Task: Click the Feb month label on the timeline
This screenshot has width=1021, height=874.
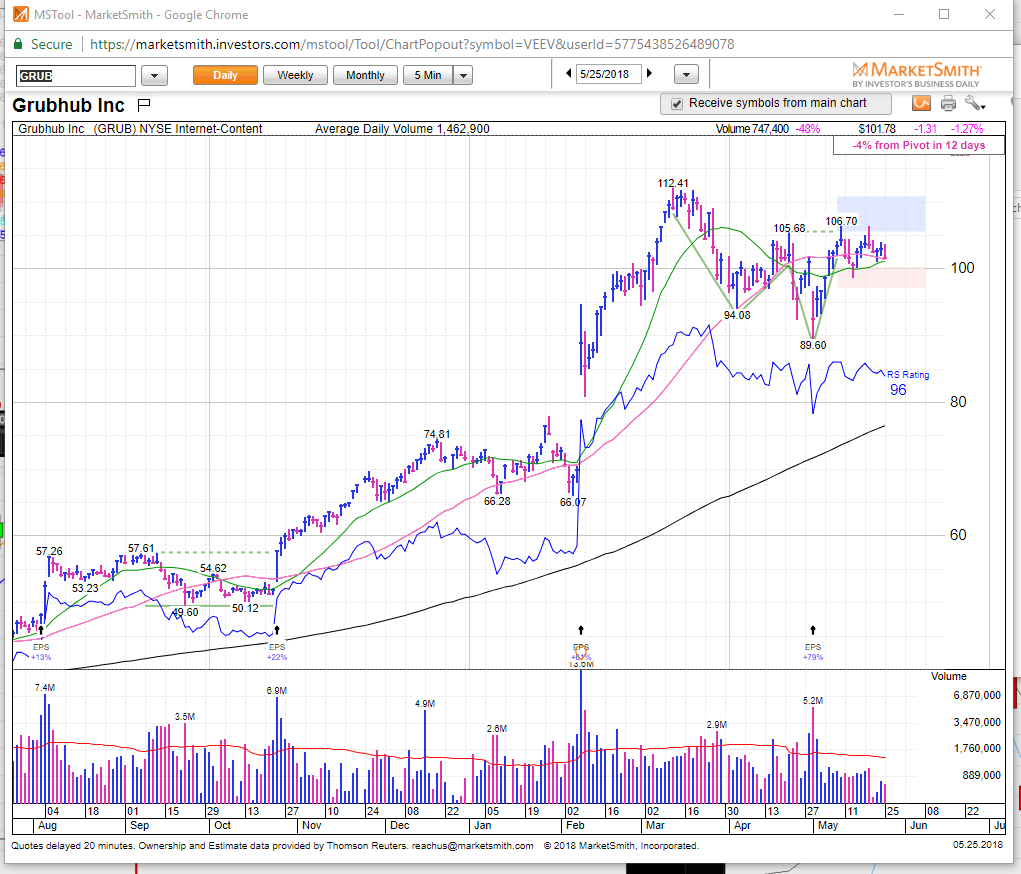Action: coord(575,825)
